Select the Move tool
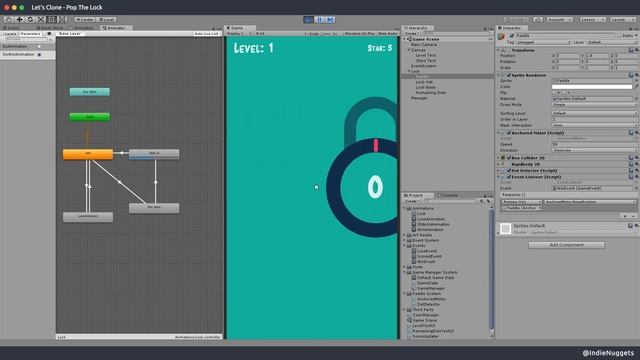Viewport: 640px width, 360px height. (x=19, y=19)
